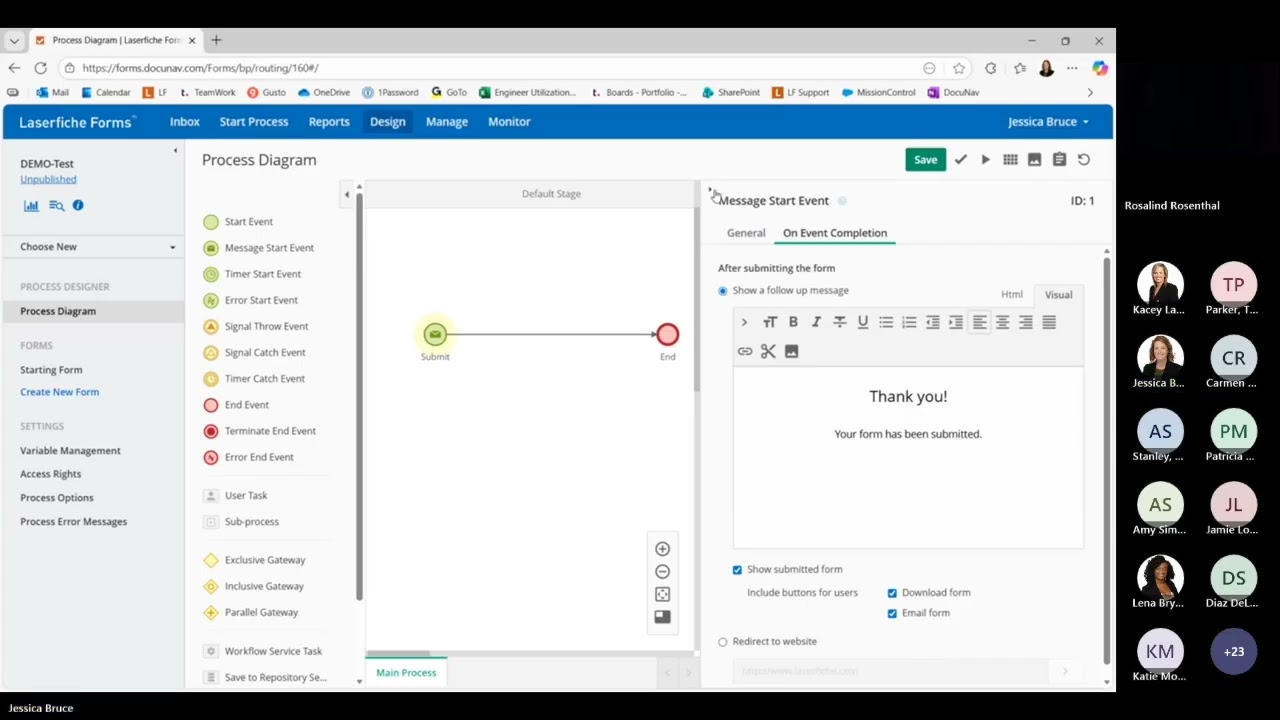Open the Choose New dropdown
Image resolution: width=1280 pixels, height=720 pixels.
tap(98, 247)
